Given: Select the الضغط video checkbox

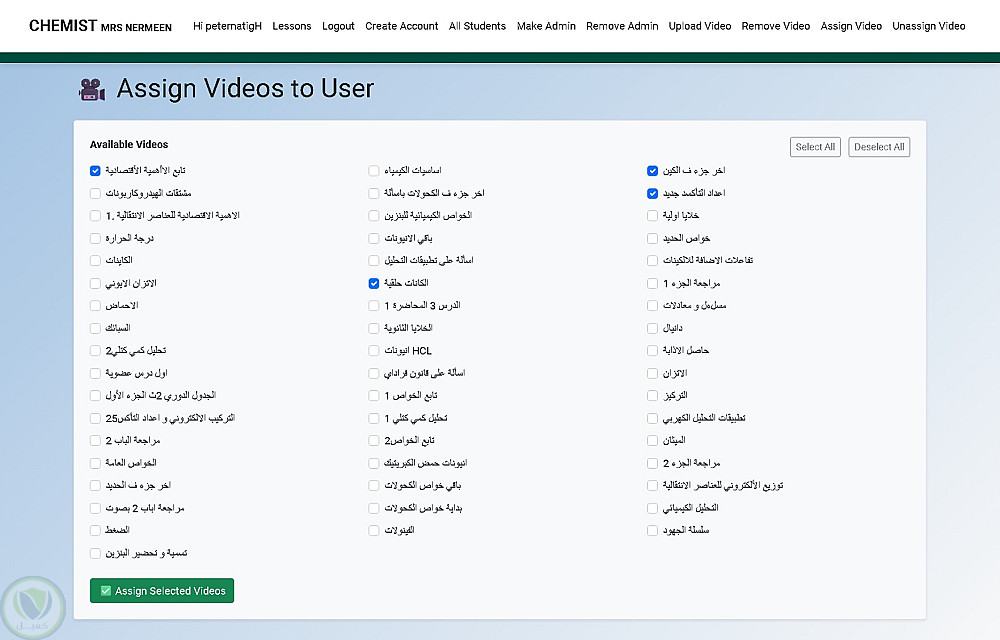Looking at the screenshot, I should pos(95,530).
